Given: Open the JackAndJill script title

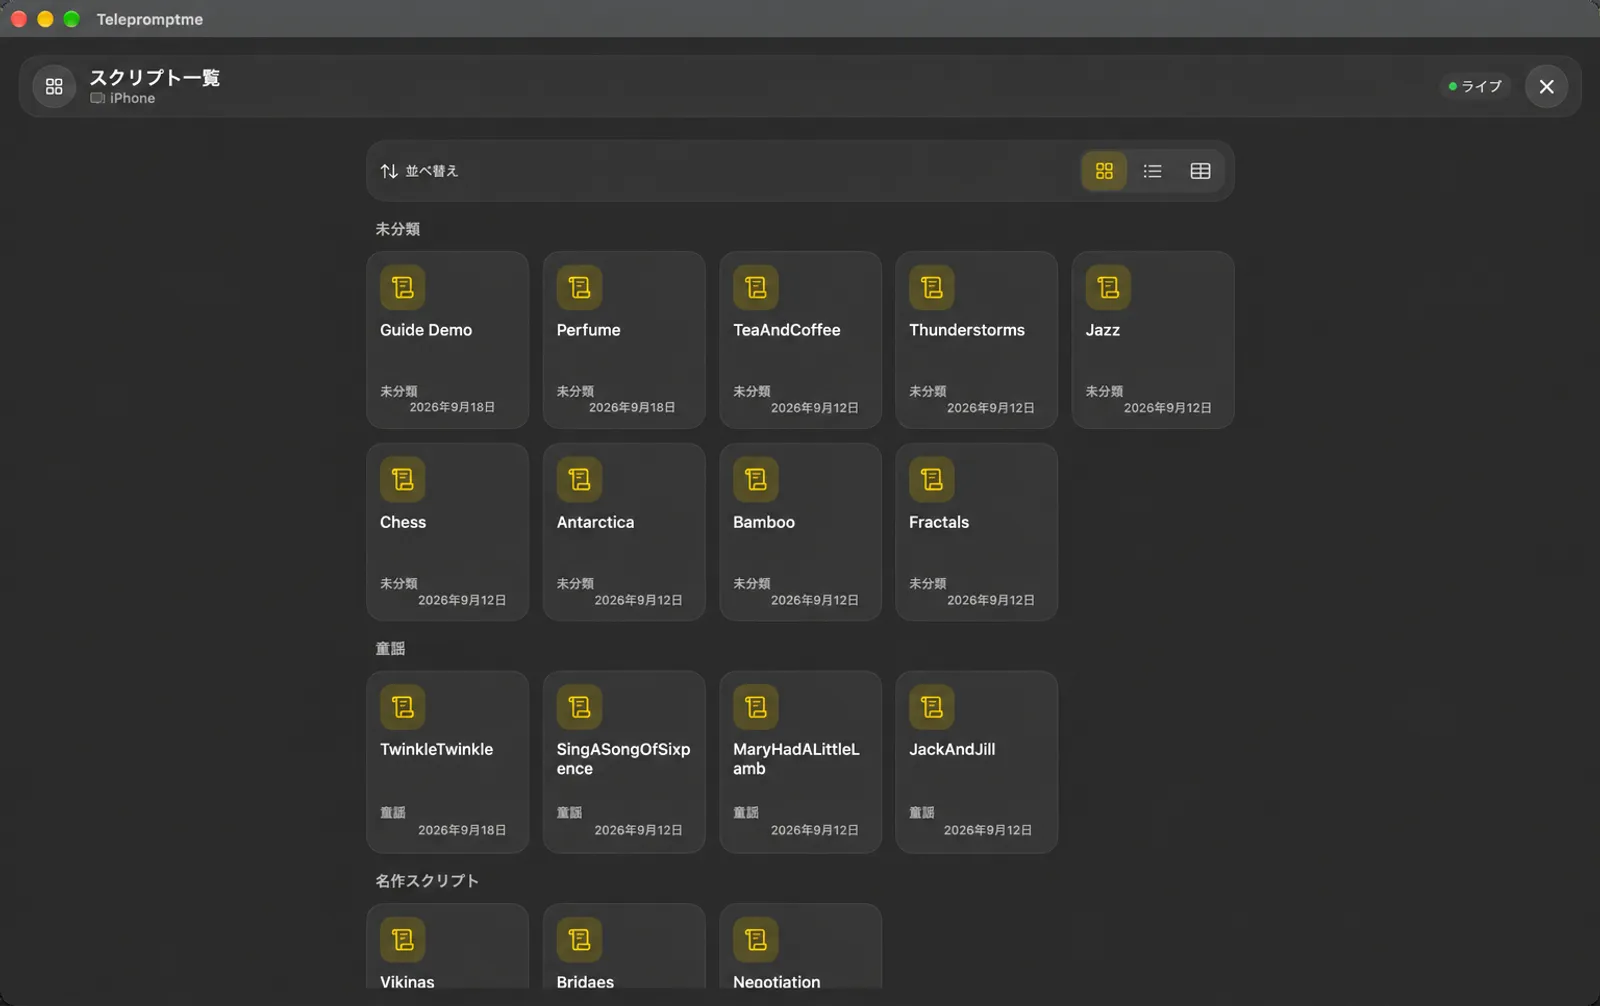Looking at the screenshot, I should pyautogui.click(x=952, y=749).
